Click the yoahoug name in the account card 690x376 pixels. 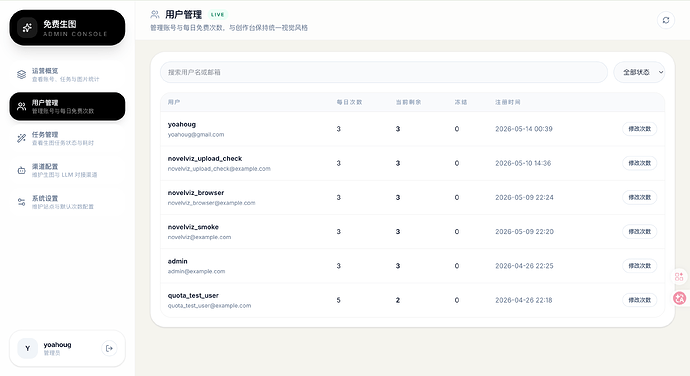tap(57, 345)
